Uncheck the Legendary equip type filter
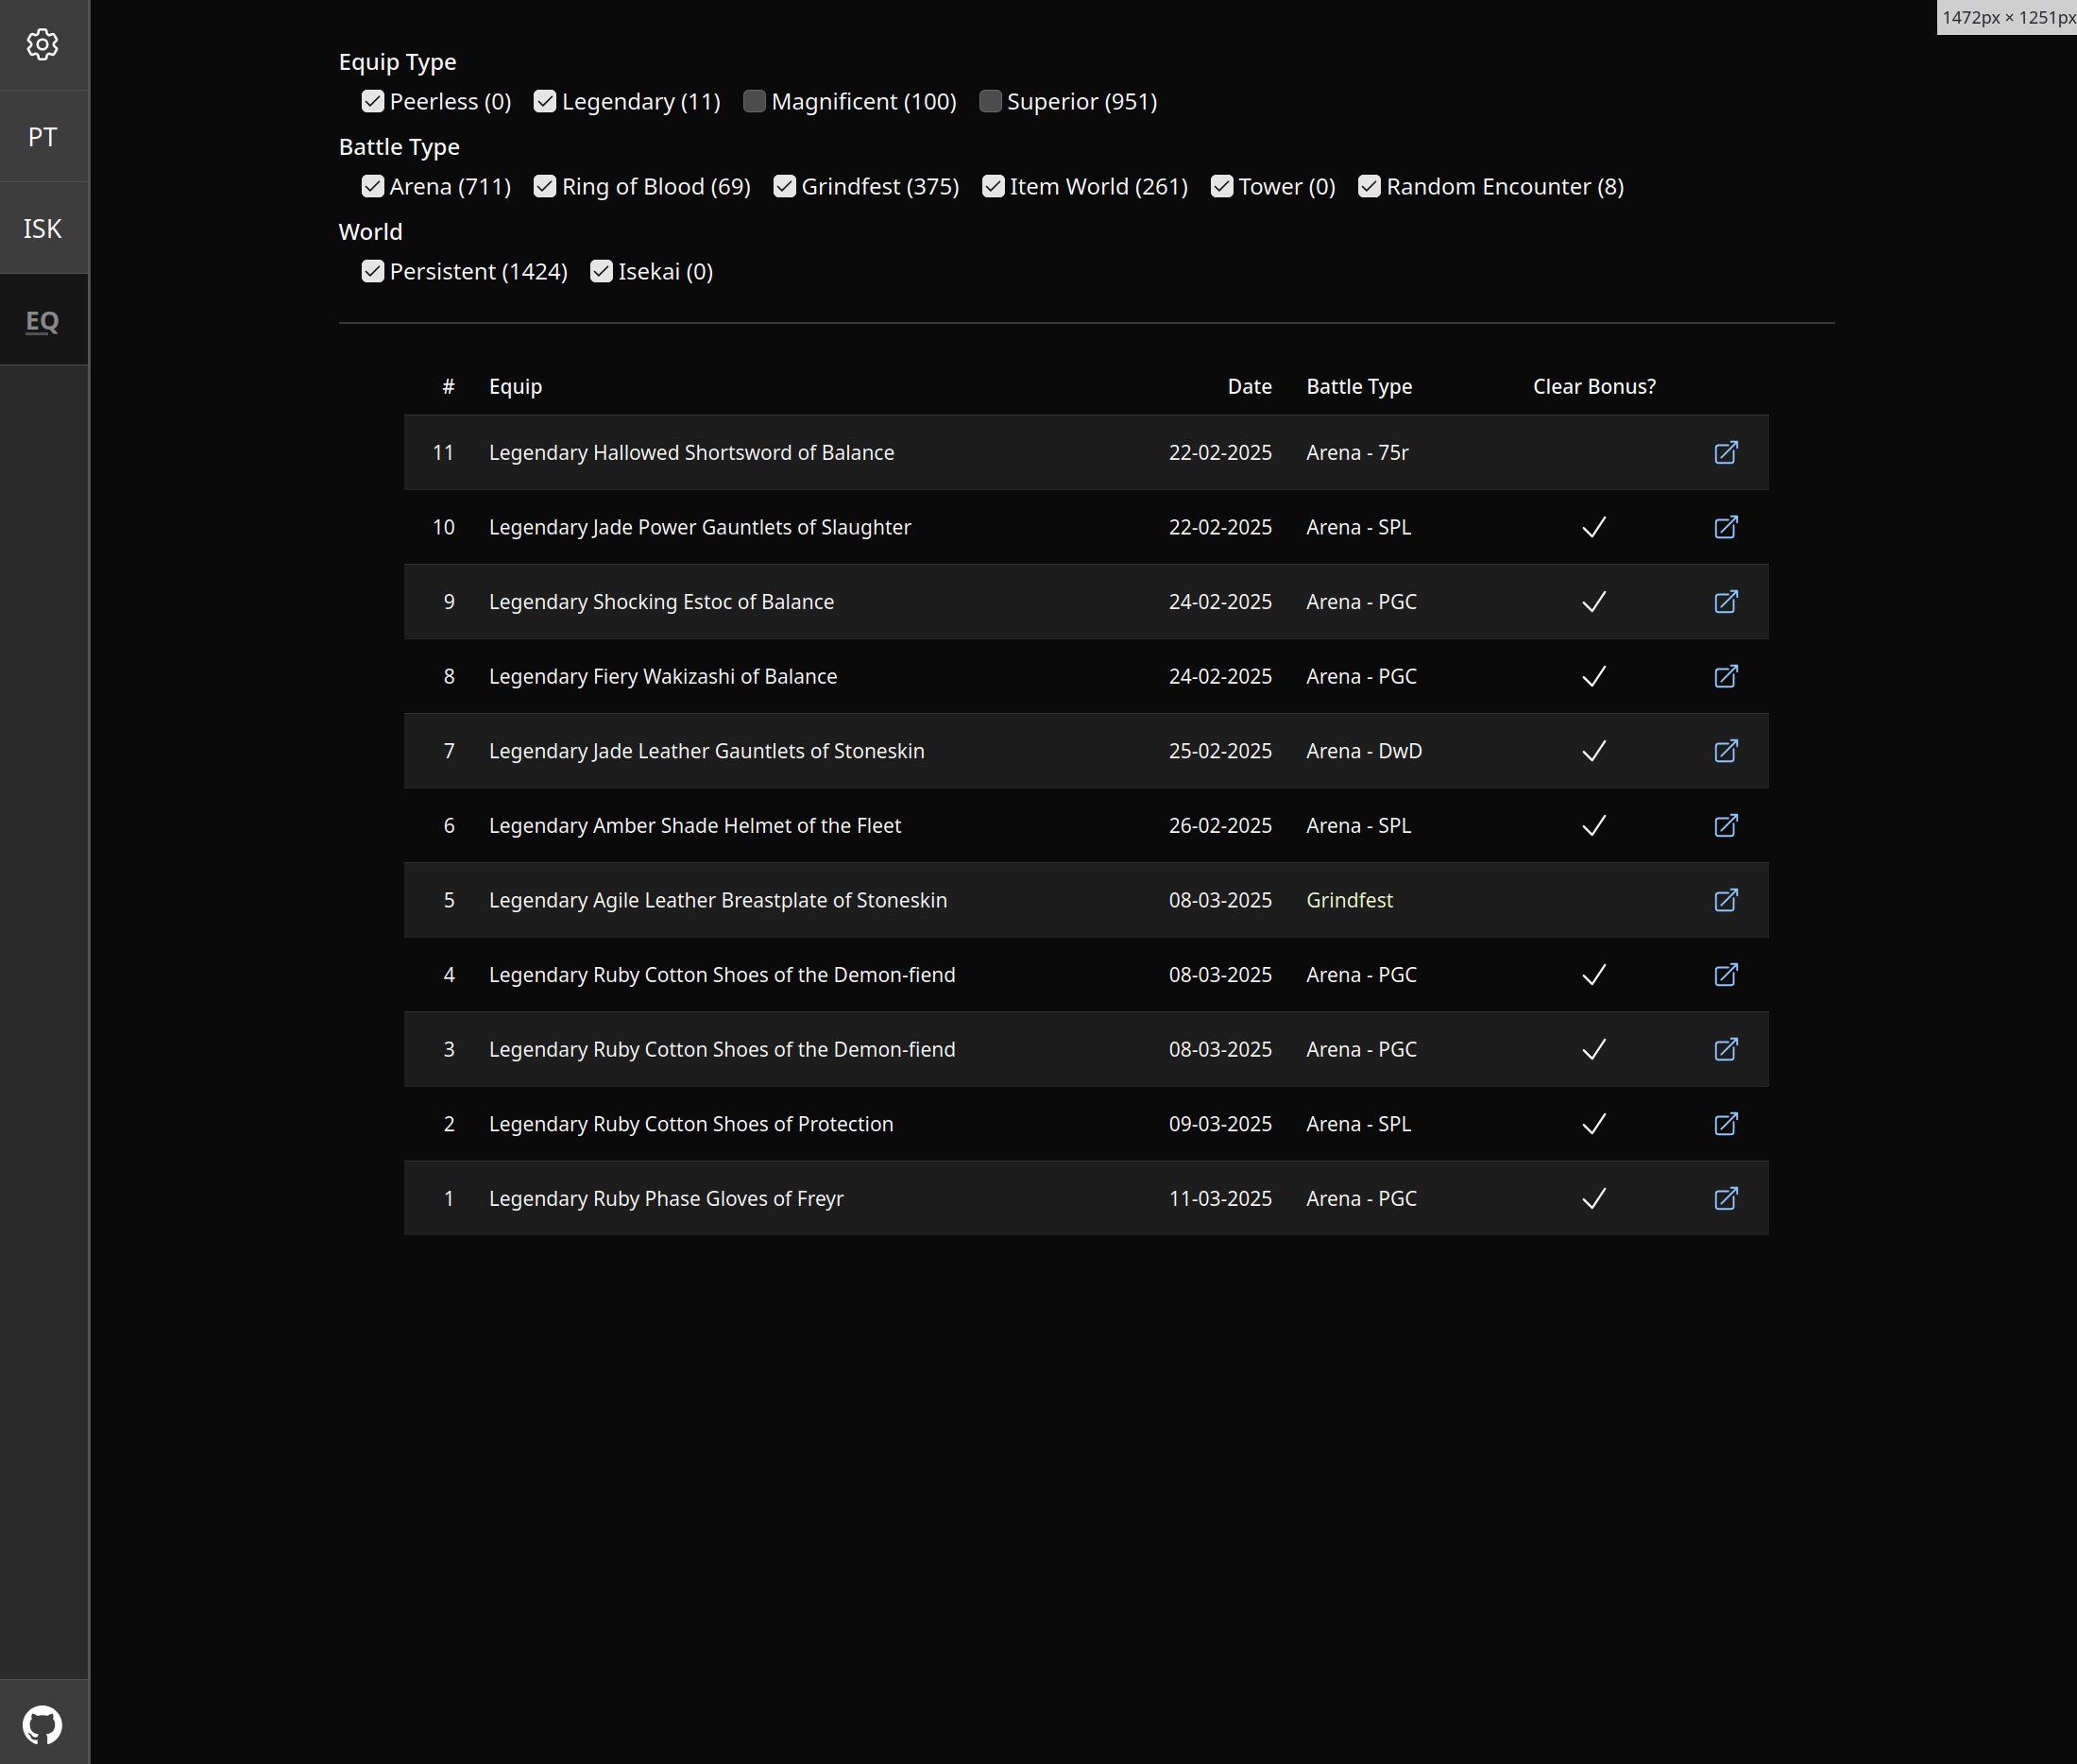The height and width of the screenshot is (1764, 2077). [x=545, y=101]
